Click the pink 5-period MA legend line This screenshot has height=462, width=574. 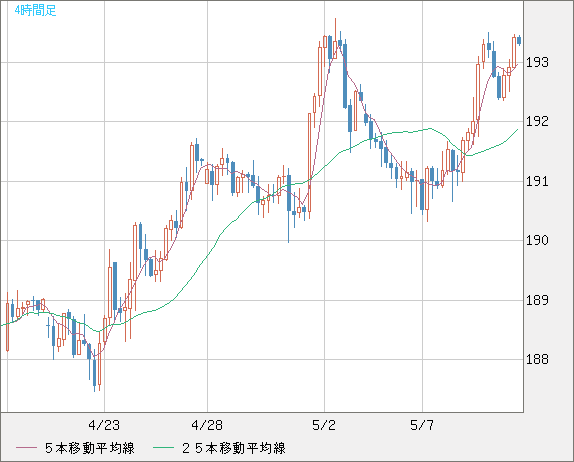26,448
